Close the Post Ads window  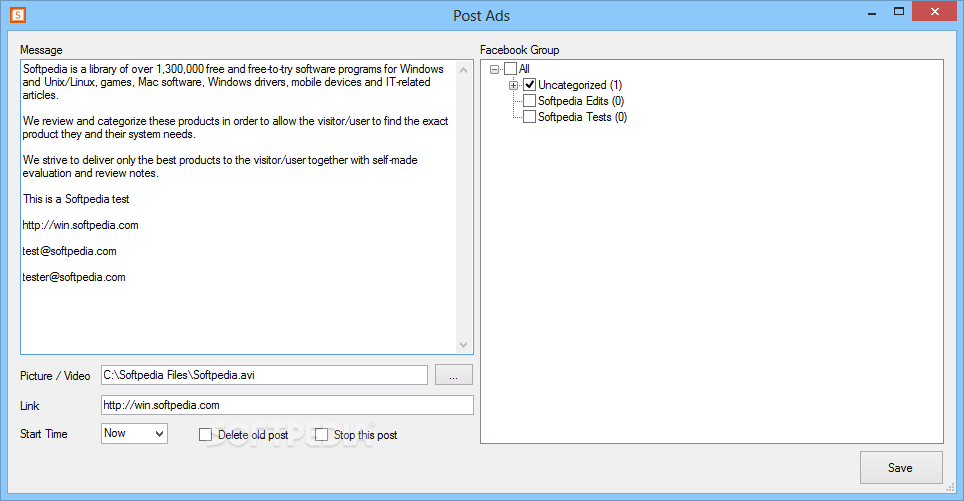point(934,12)
